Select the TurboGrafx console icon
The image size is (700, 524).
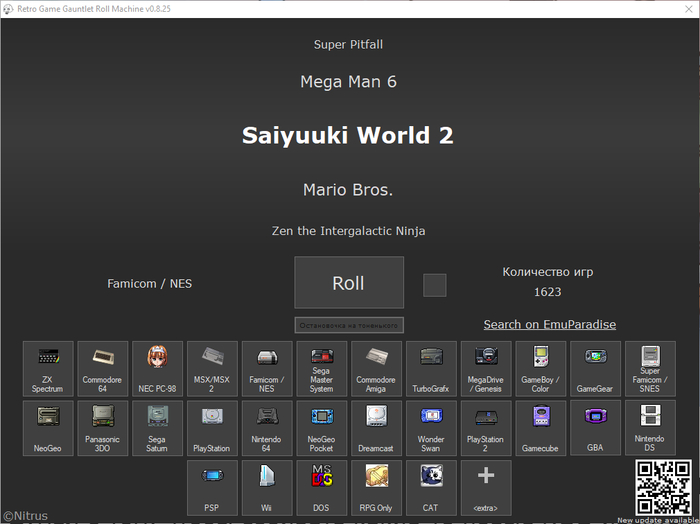click(431, 369)
